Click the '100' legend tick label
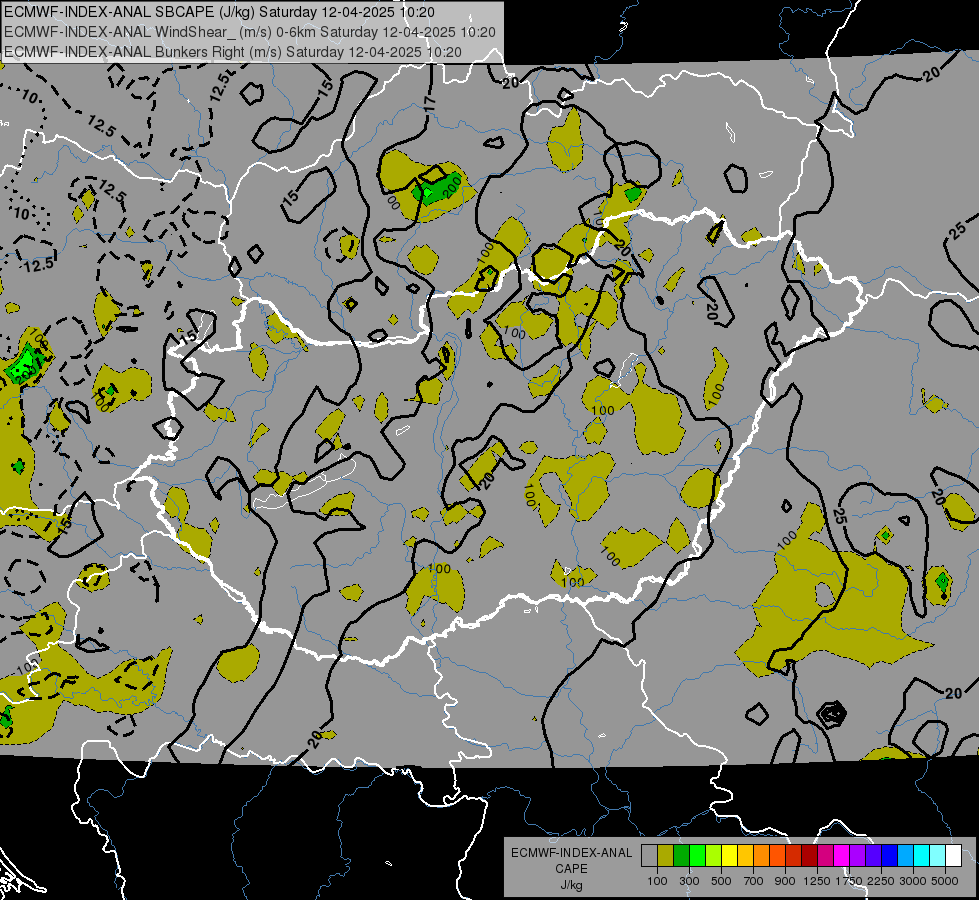This screenshot has width=979, height=900. pos(657,881)
